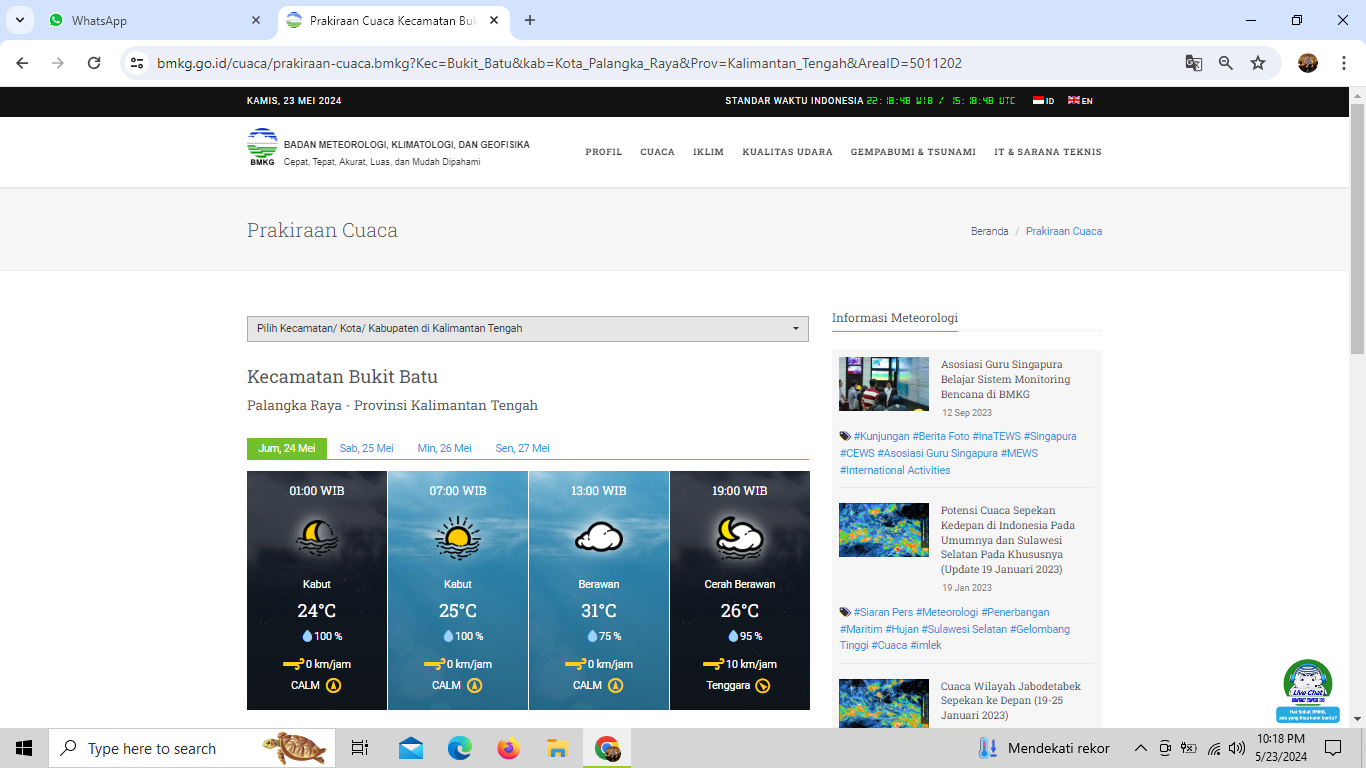This screenshot has height=768, width=1366.
Task: Open the CUACA menu
Action: point(657,152)
